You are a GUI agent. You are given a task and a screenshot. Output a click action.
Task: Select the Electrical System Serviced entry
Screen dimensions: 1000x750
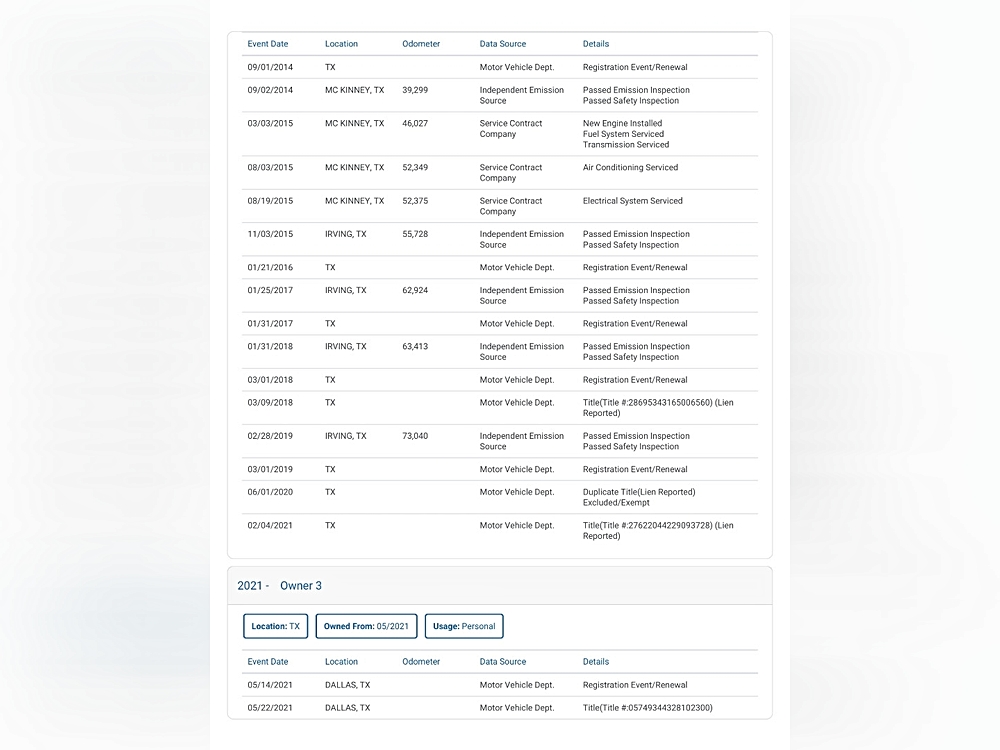[632, 201]
